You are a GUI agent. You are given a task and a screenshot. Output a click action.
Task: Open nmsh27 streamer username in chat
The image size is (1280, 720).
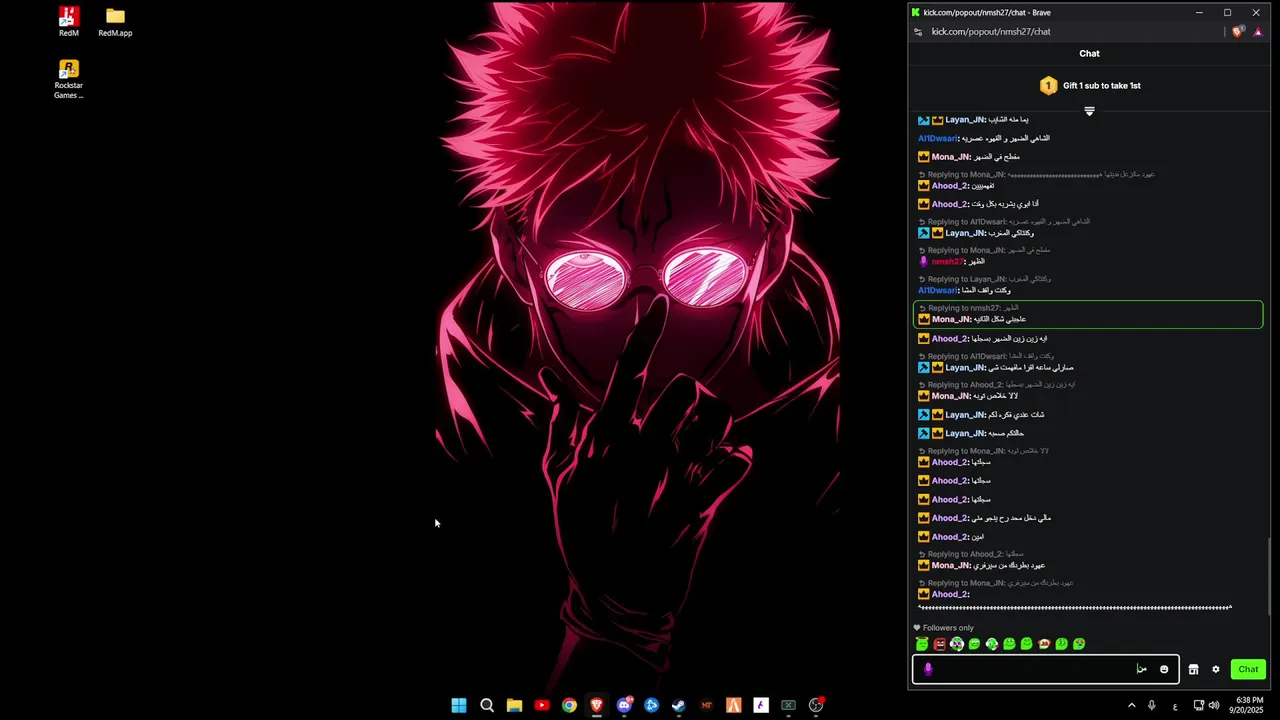(x=947, y=261)
